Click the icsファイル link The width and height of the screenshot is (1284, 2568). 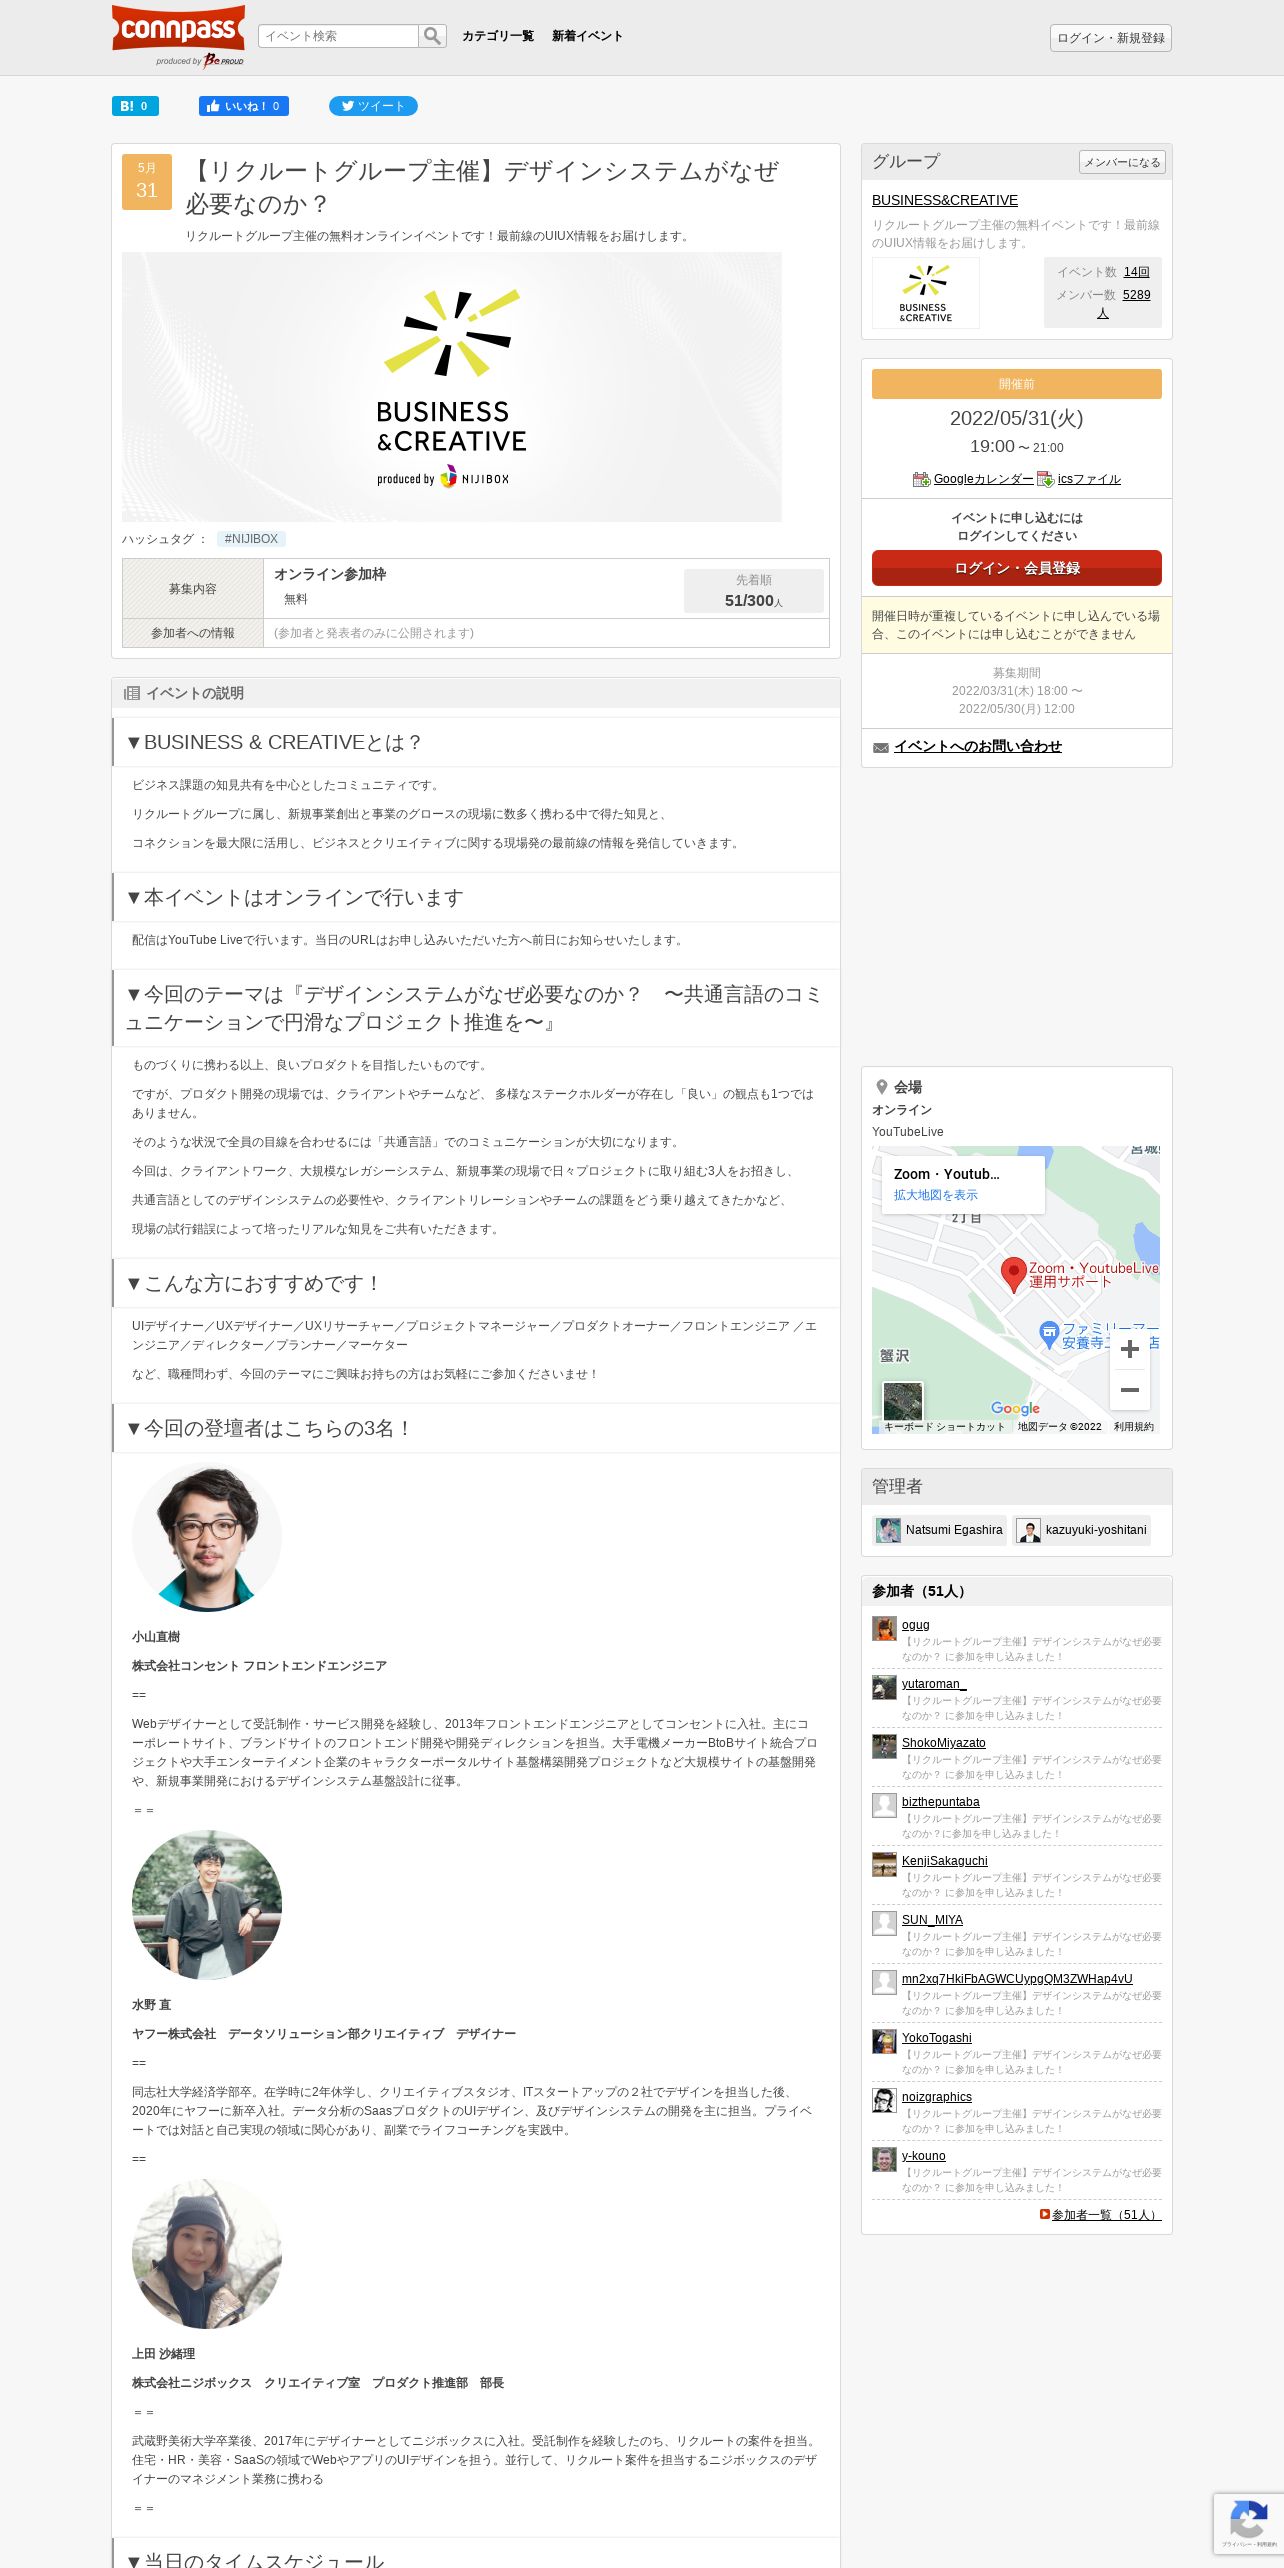[1089, 480]
